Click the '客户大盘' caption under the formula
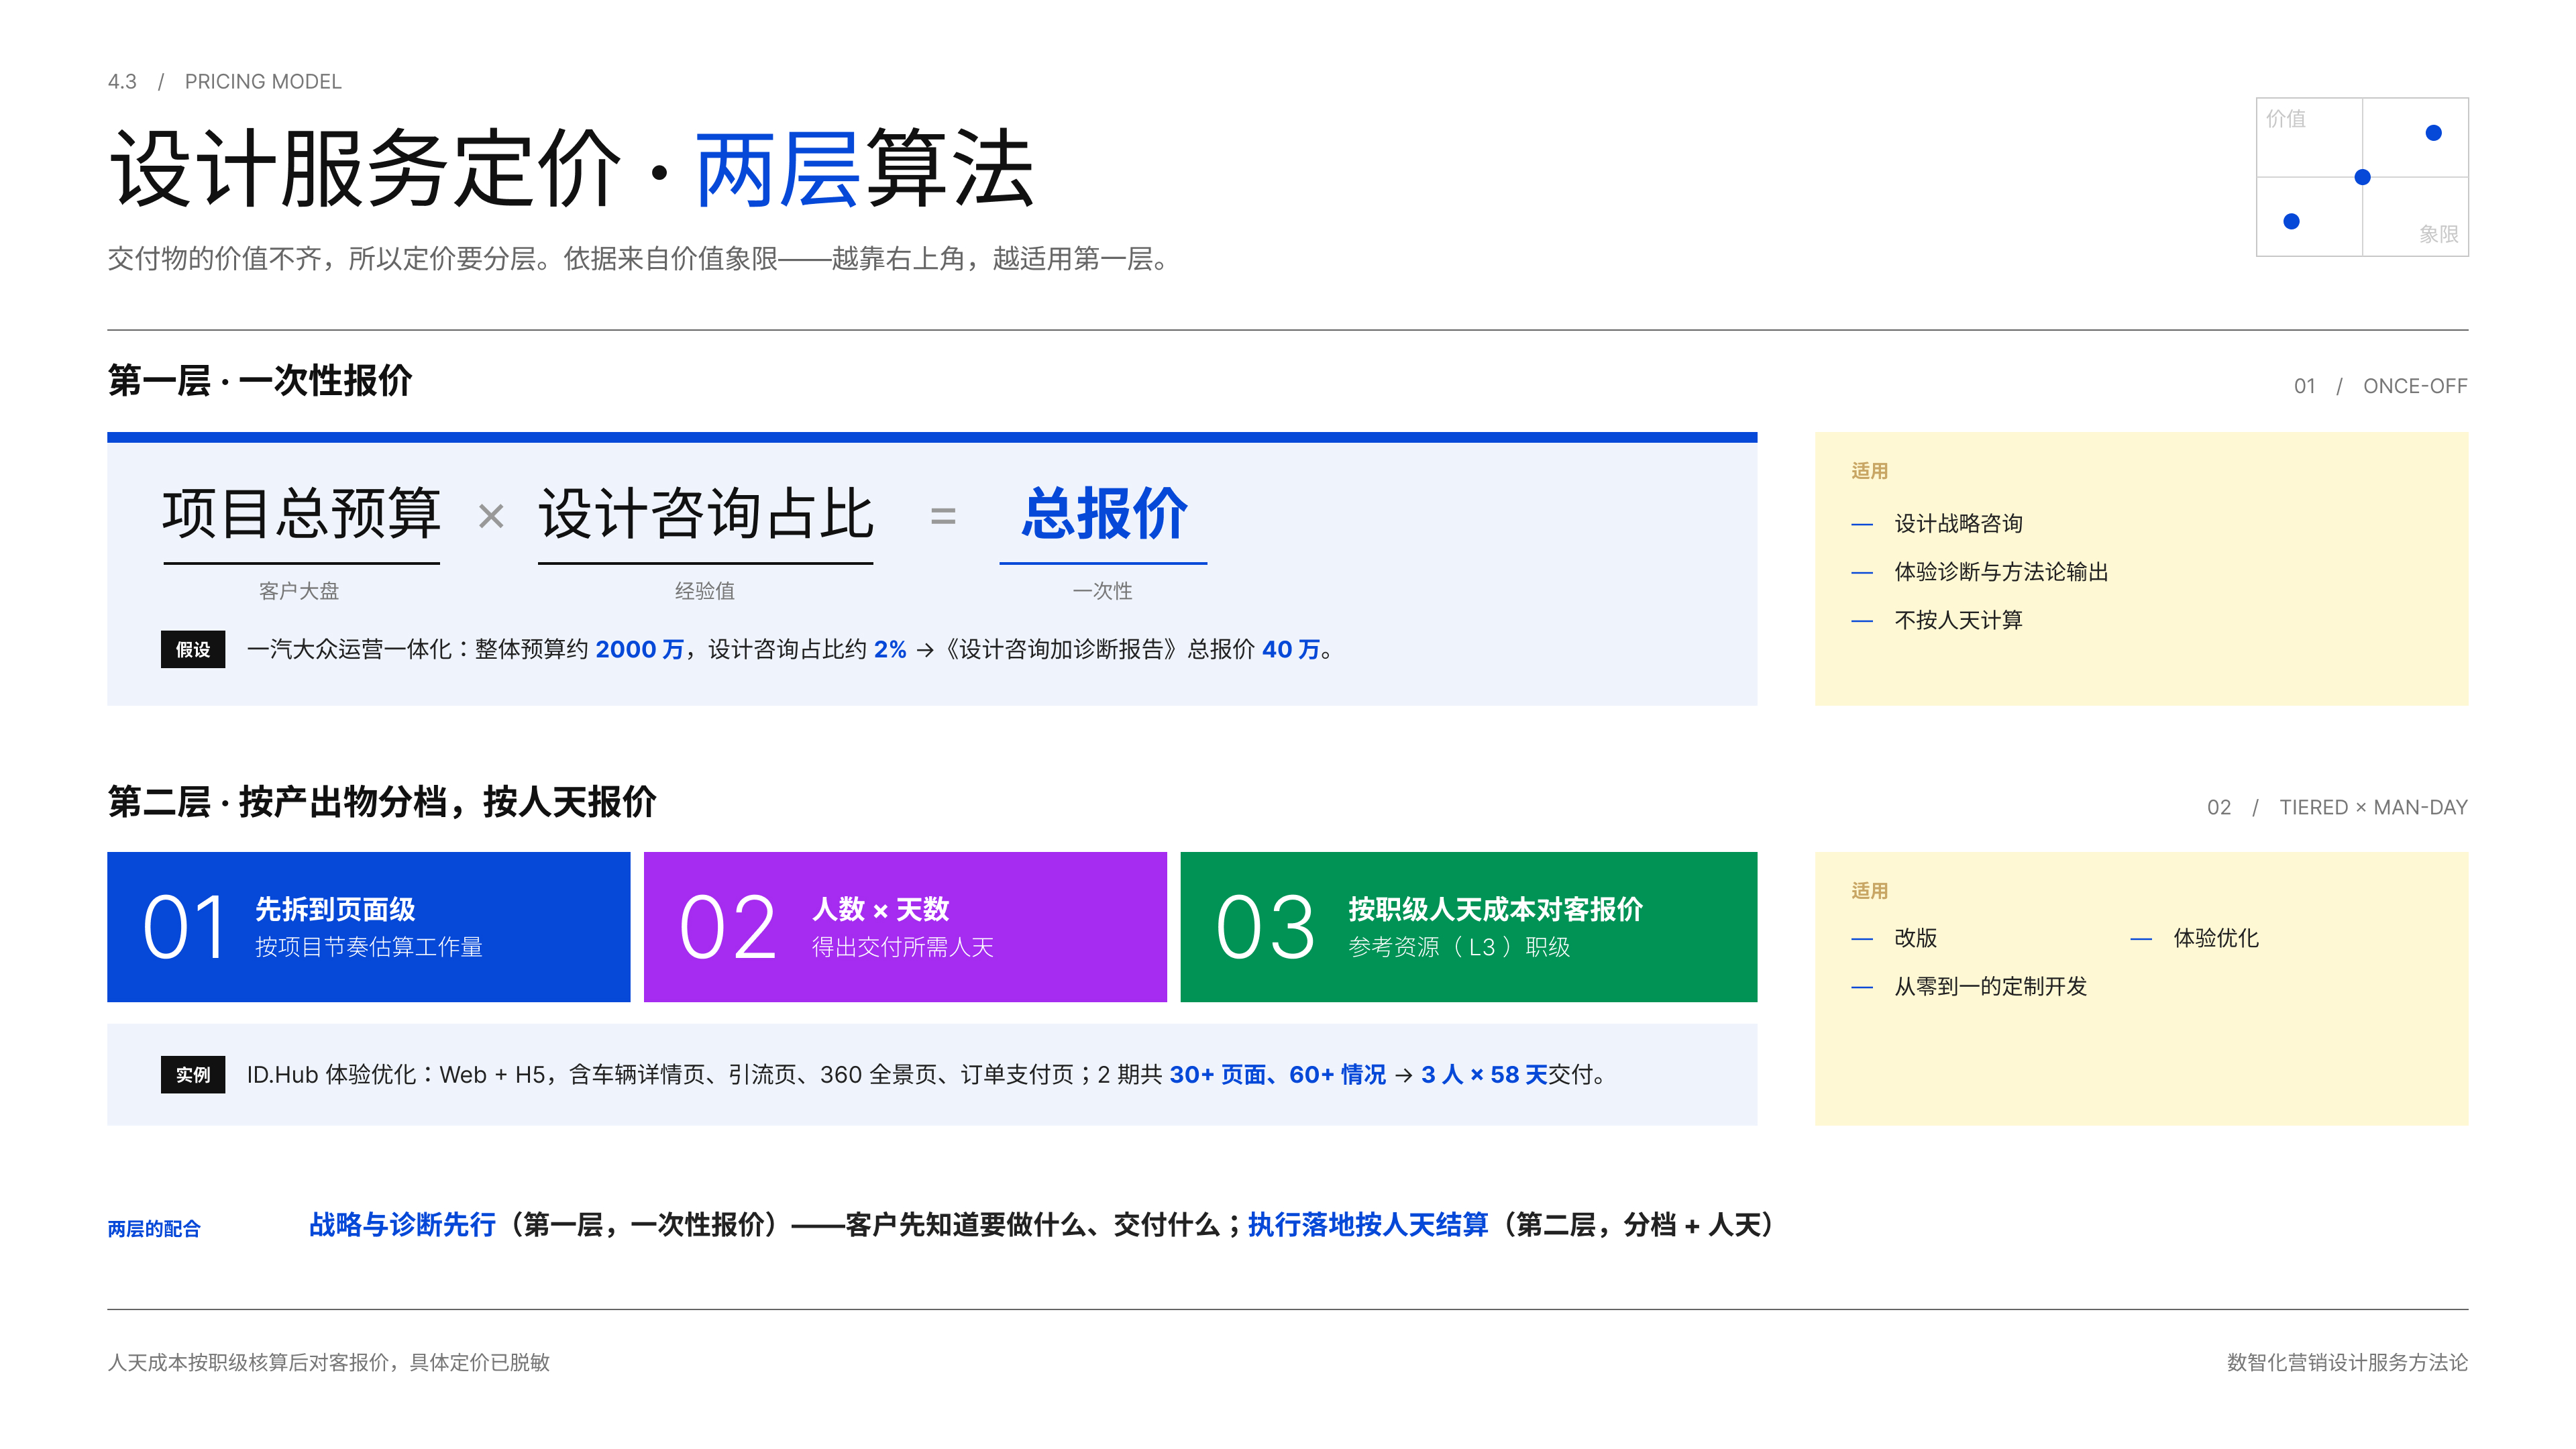The height and width of the screenshot is (1449, 2576). pyautogui.click(x=299, y=591)
